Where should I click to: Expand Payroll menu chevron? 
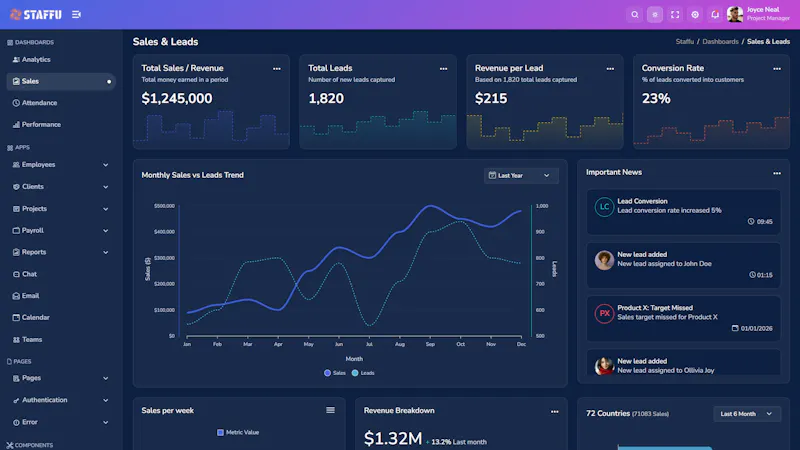(106, 231)
